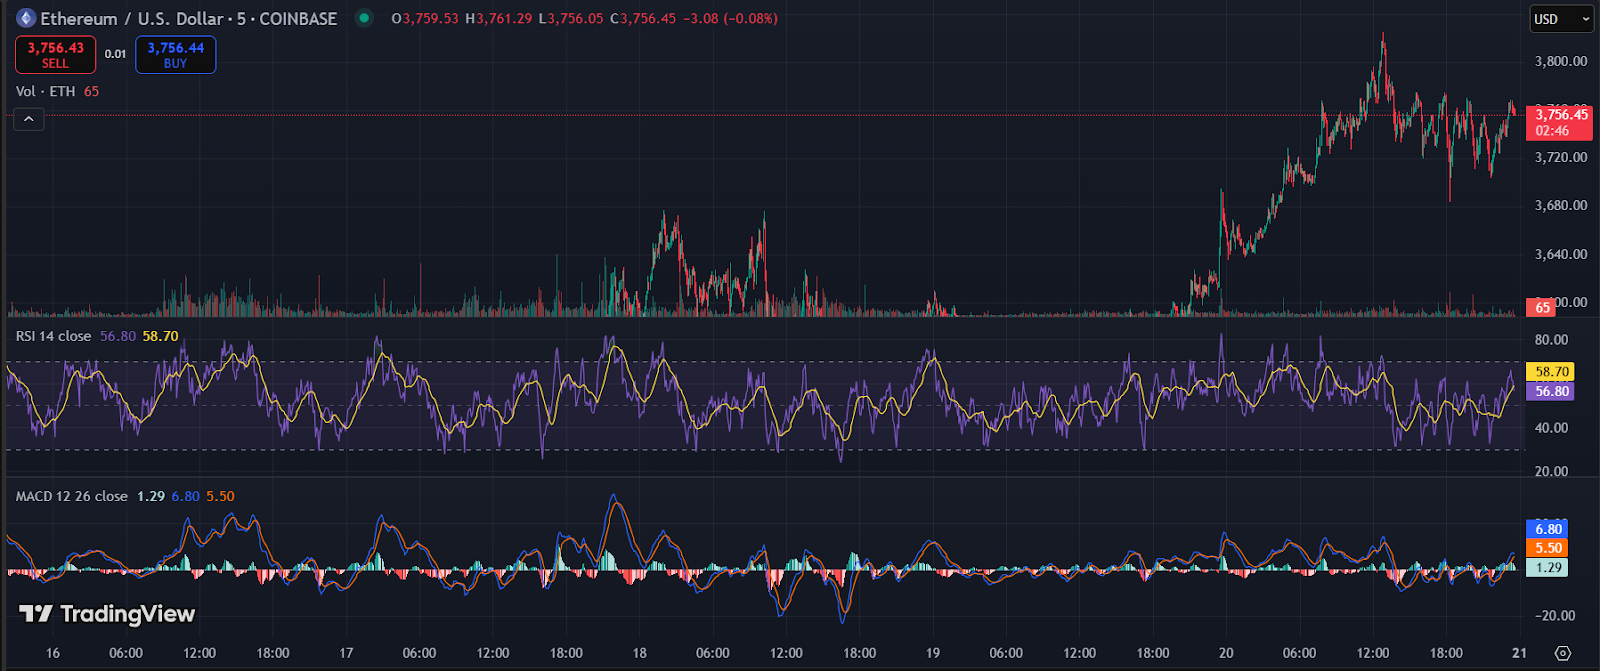
Task: Click the 3,680.00 price axis label
Action: pyautogui.click(x=1561, y=205)
